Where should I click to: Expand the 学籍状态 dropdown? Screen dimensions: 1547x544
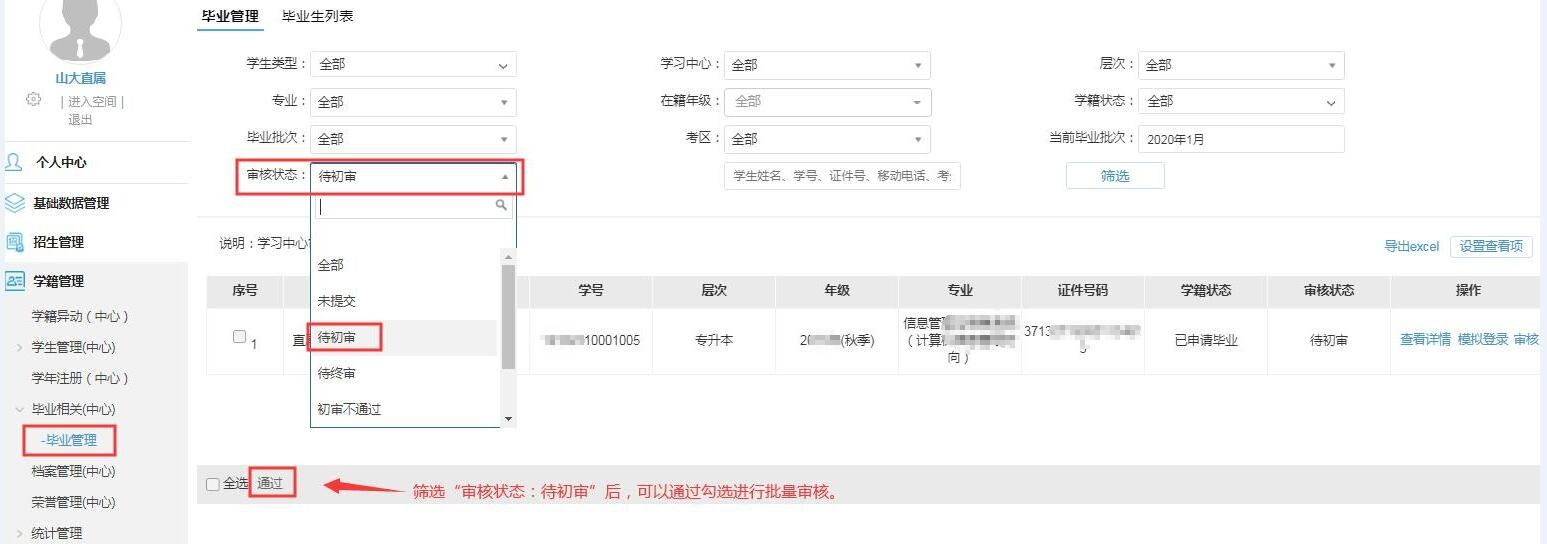pyautogui.click(x=1241, y=102)
